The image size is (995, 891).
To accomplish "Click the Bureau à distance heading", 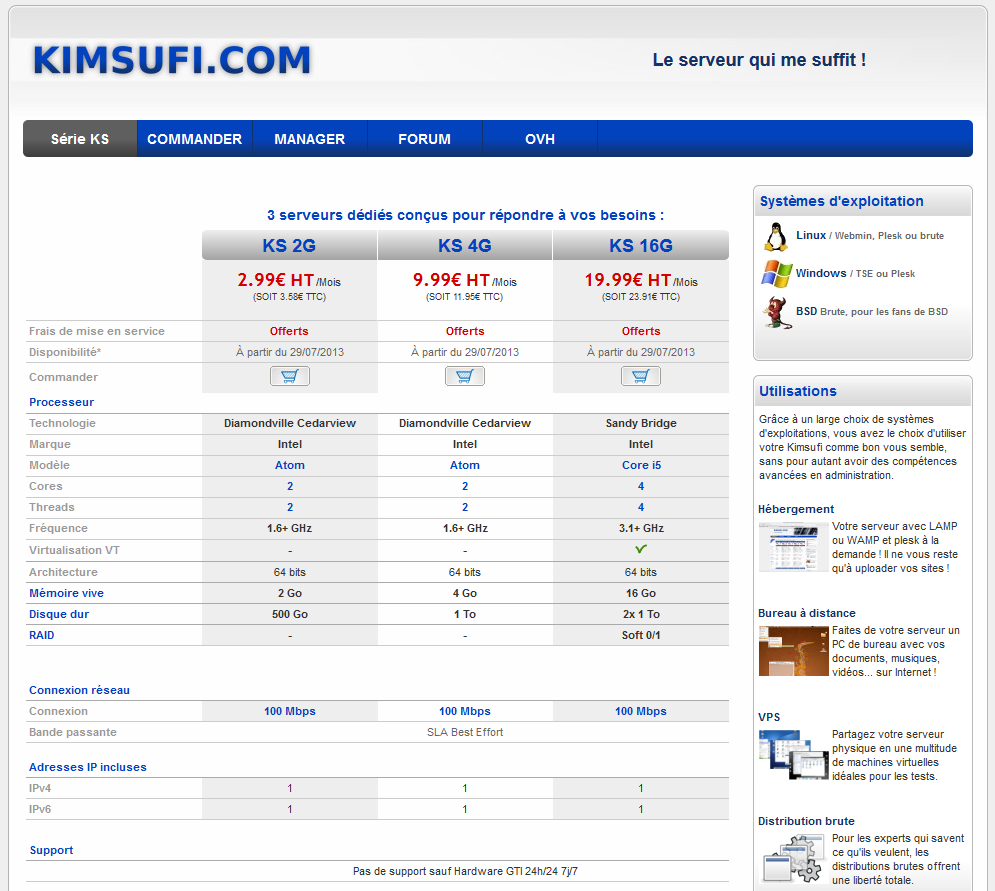I will point(807,613).
